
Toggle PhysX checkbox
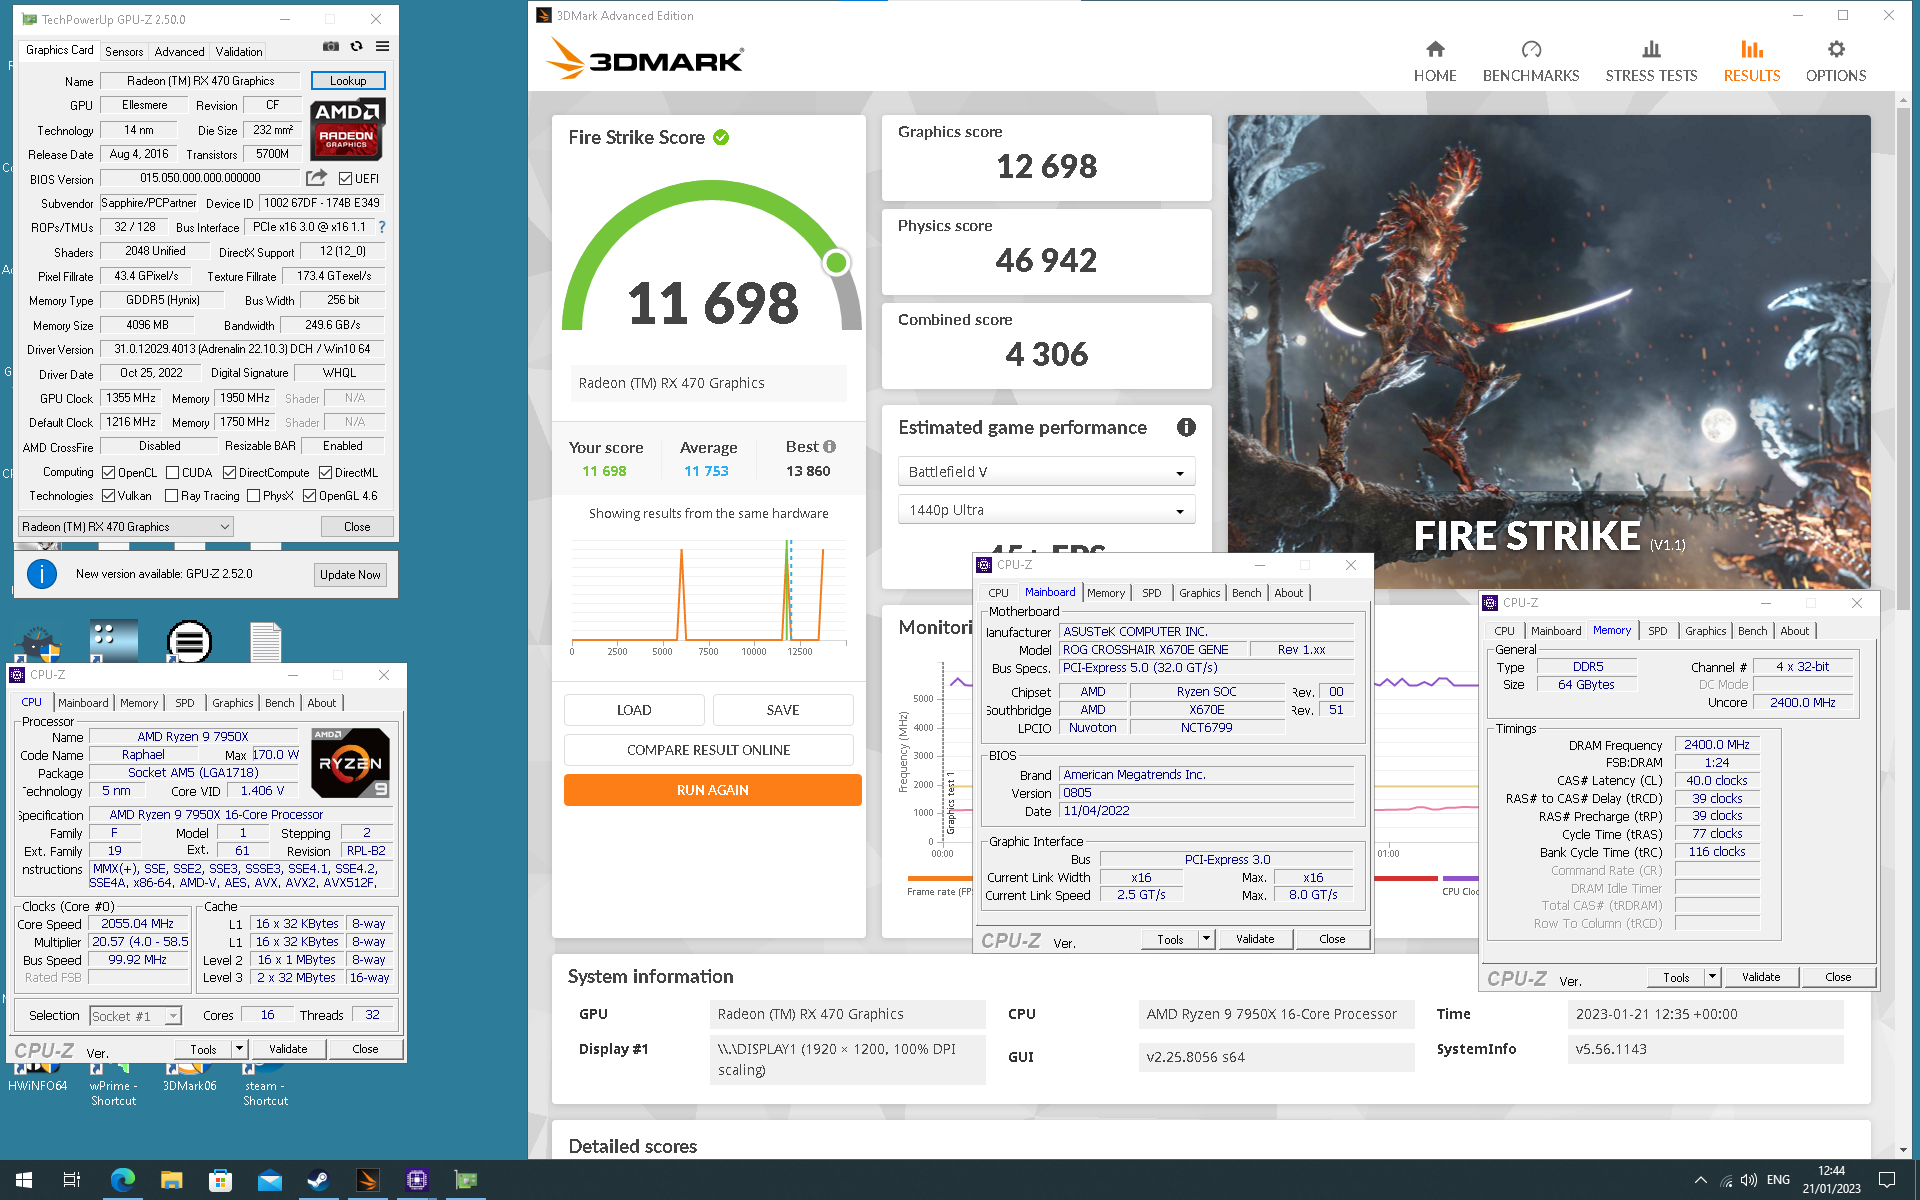click(253, 496)
